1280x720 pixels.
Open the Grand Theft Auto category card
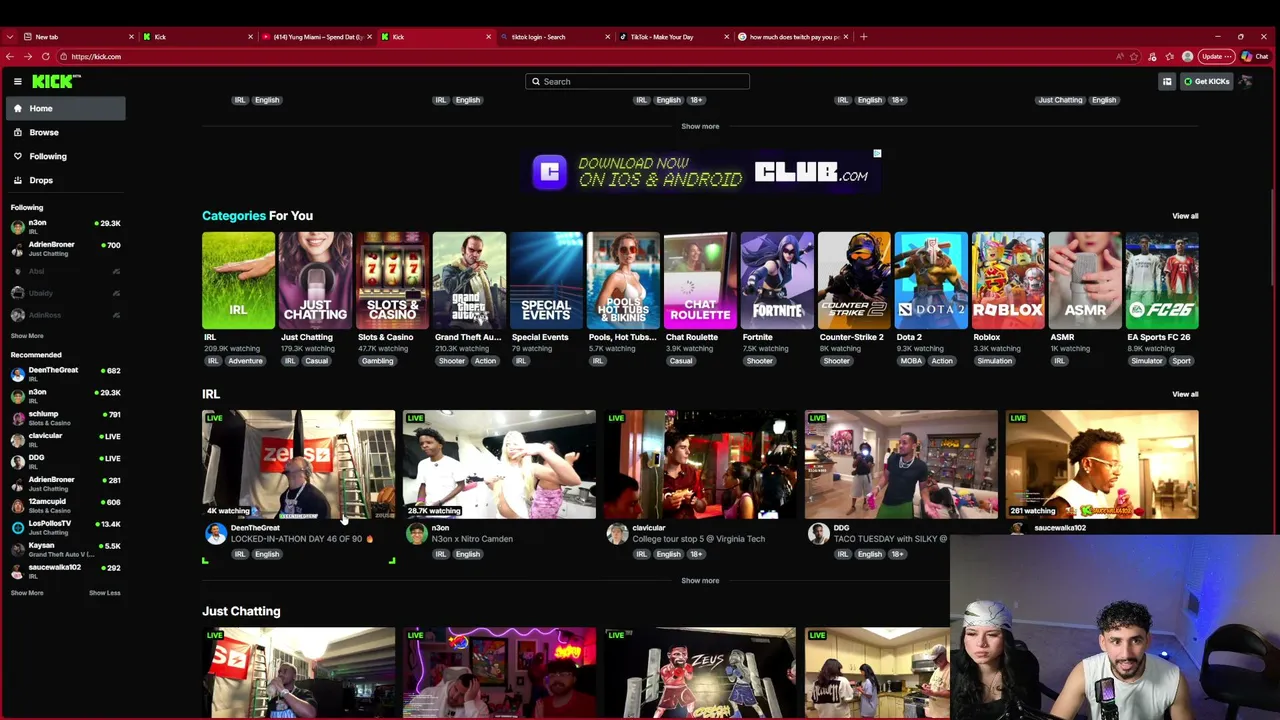469,281
